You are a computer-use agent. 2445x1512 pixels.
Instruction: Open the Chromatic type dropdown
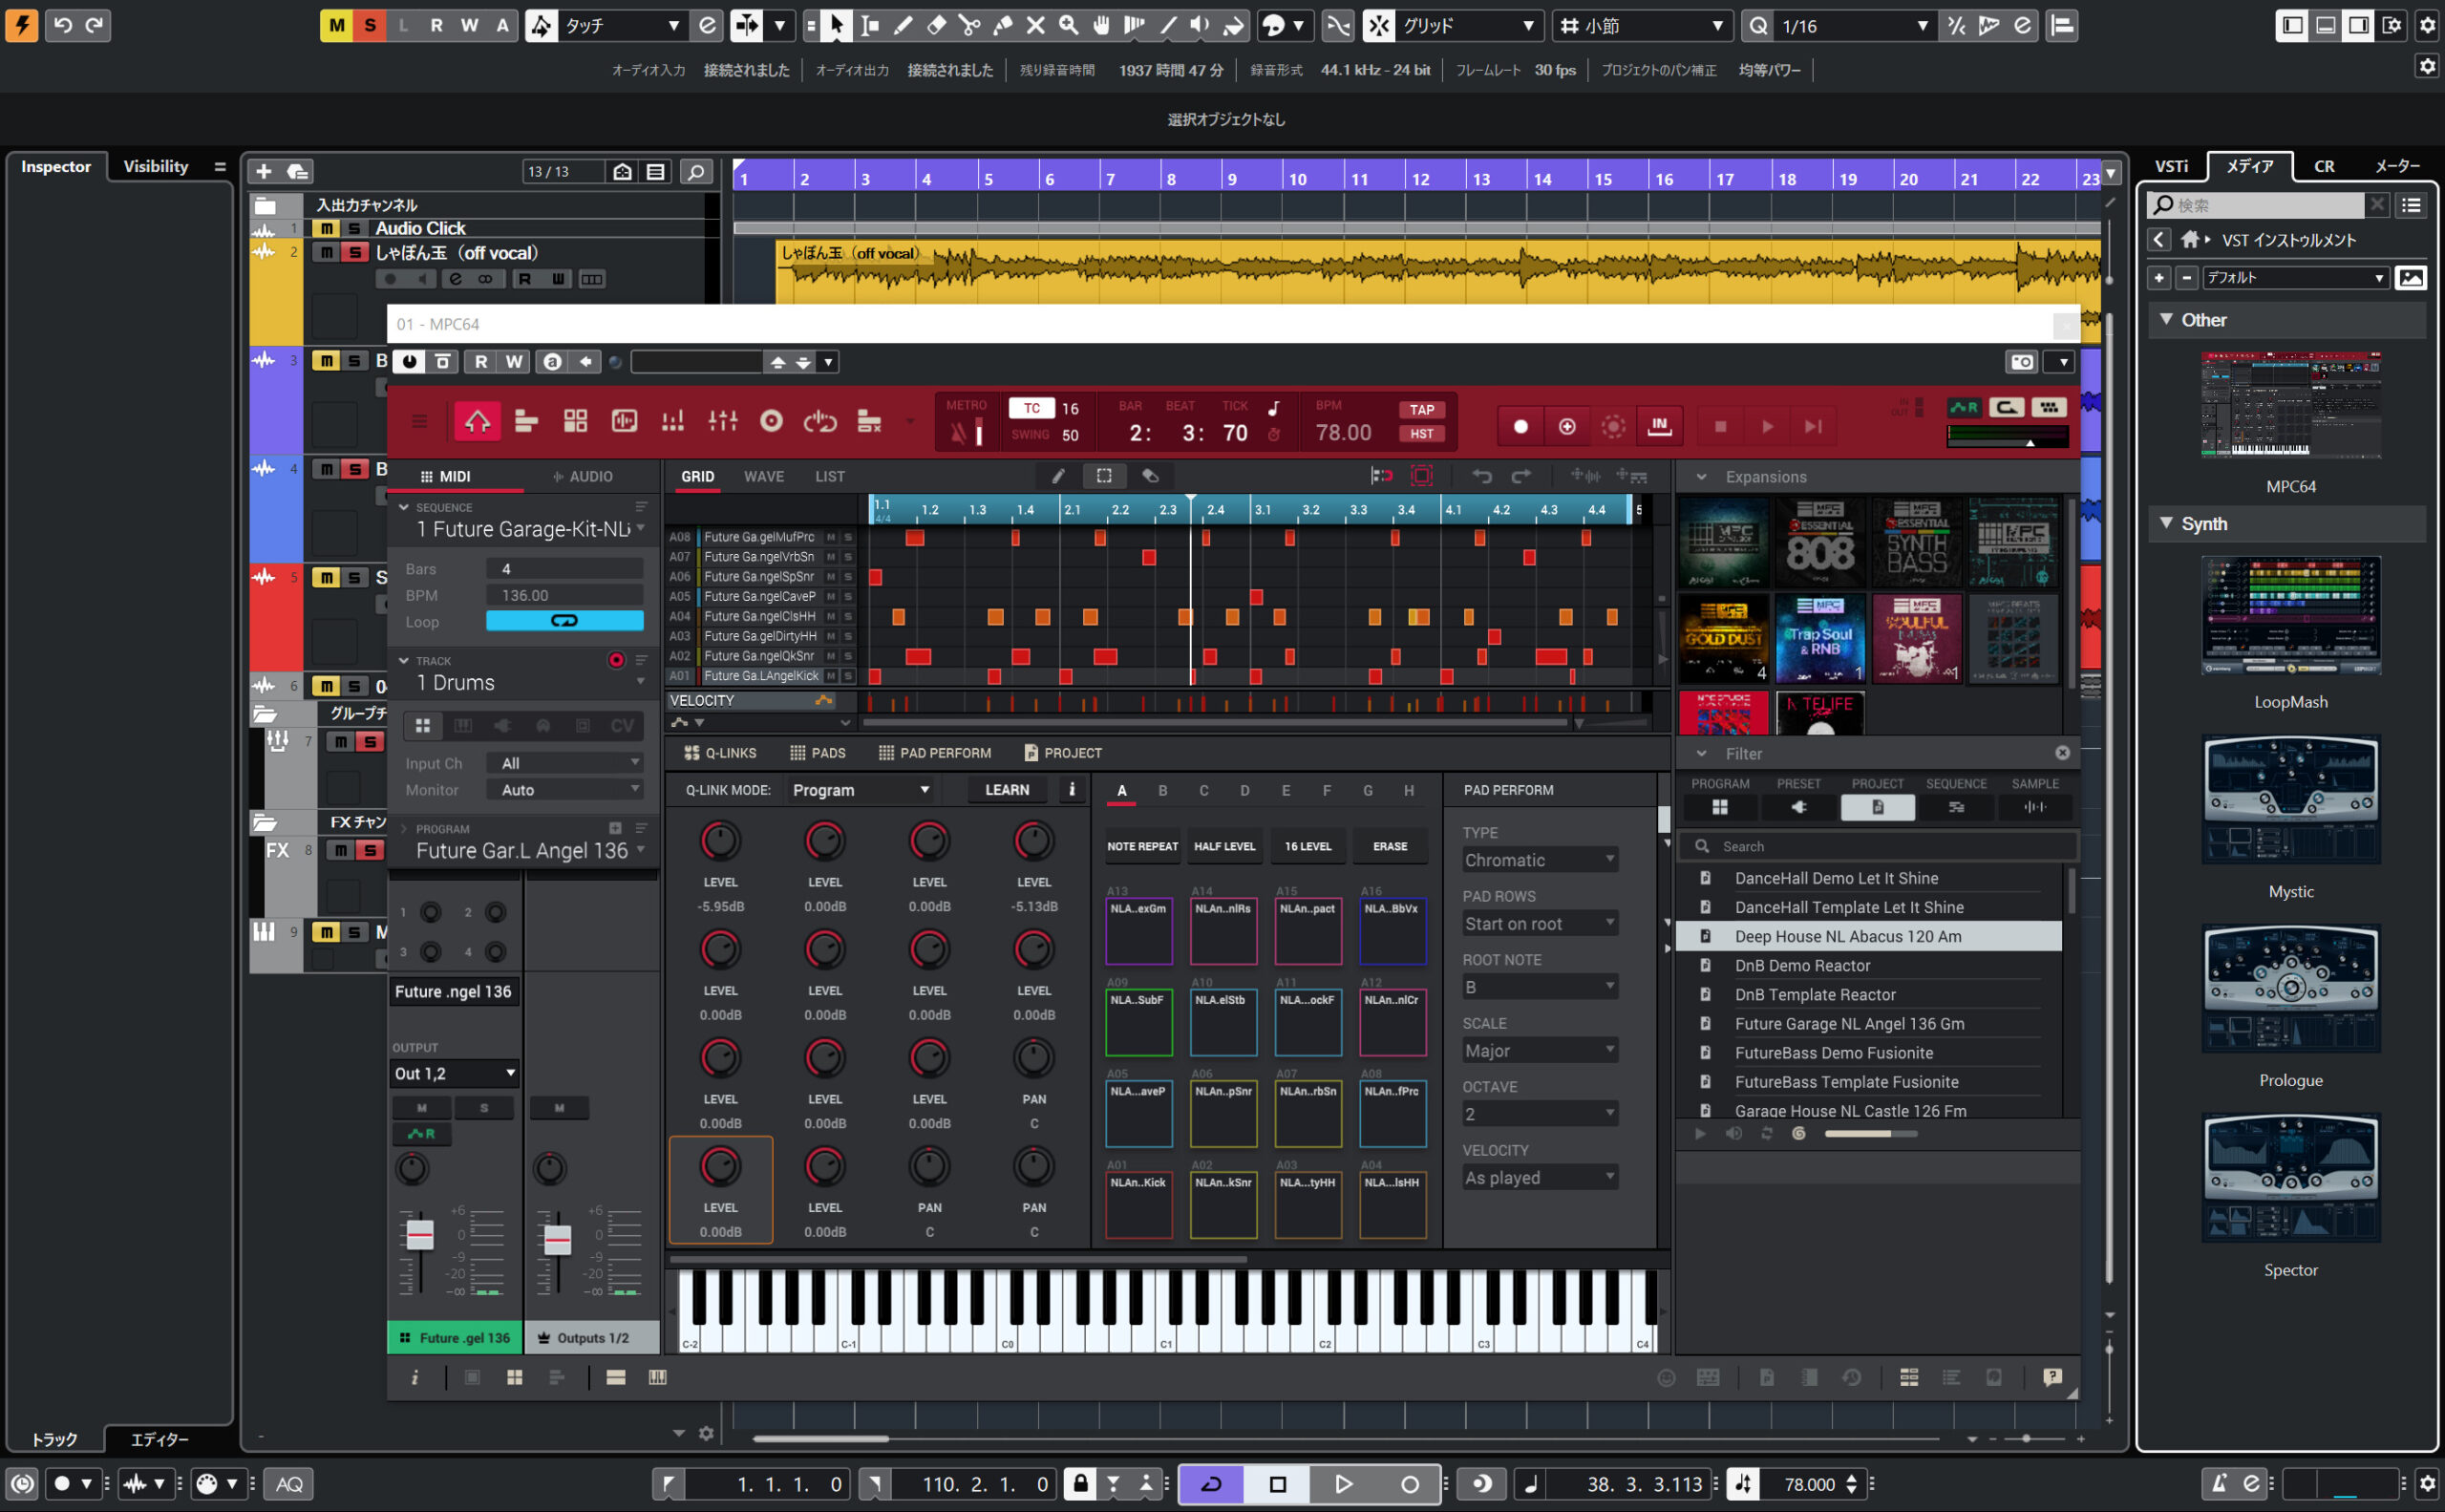pos(1539,859)
